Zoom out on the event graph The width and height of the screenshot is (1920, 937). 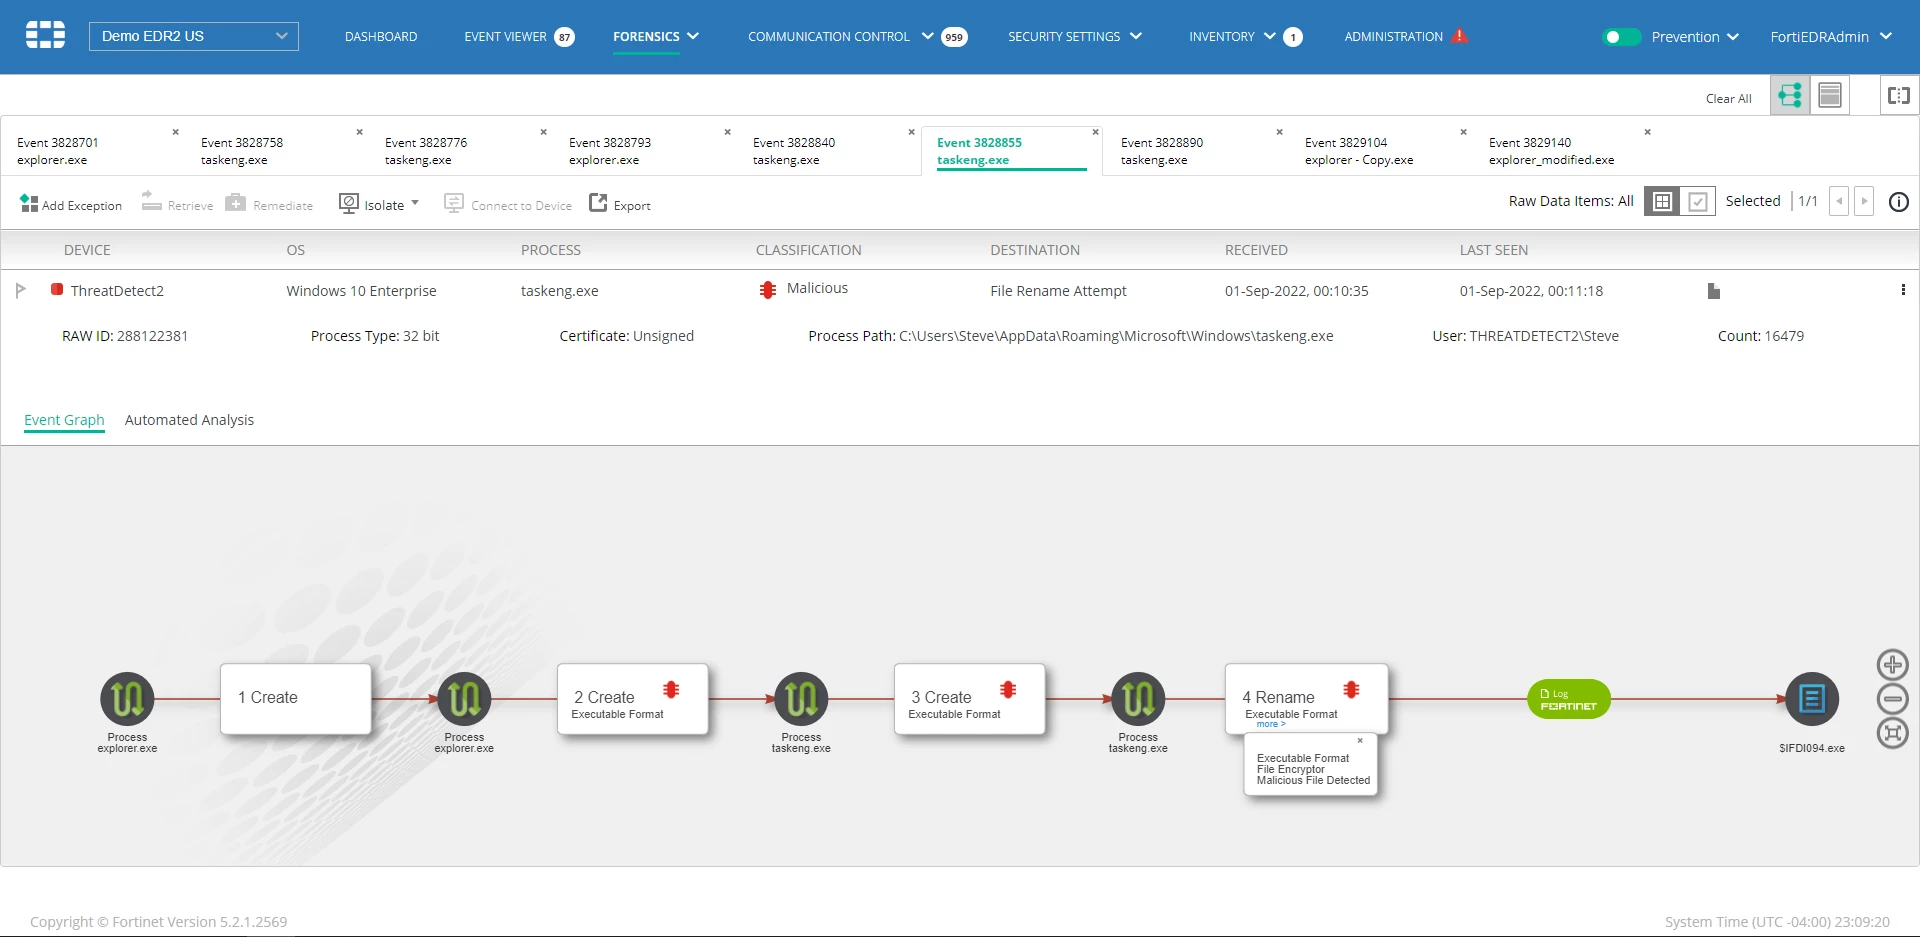tap(1892, 698)
